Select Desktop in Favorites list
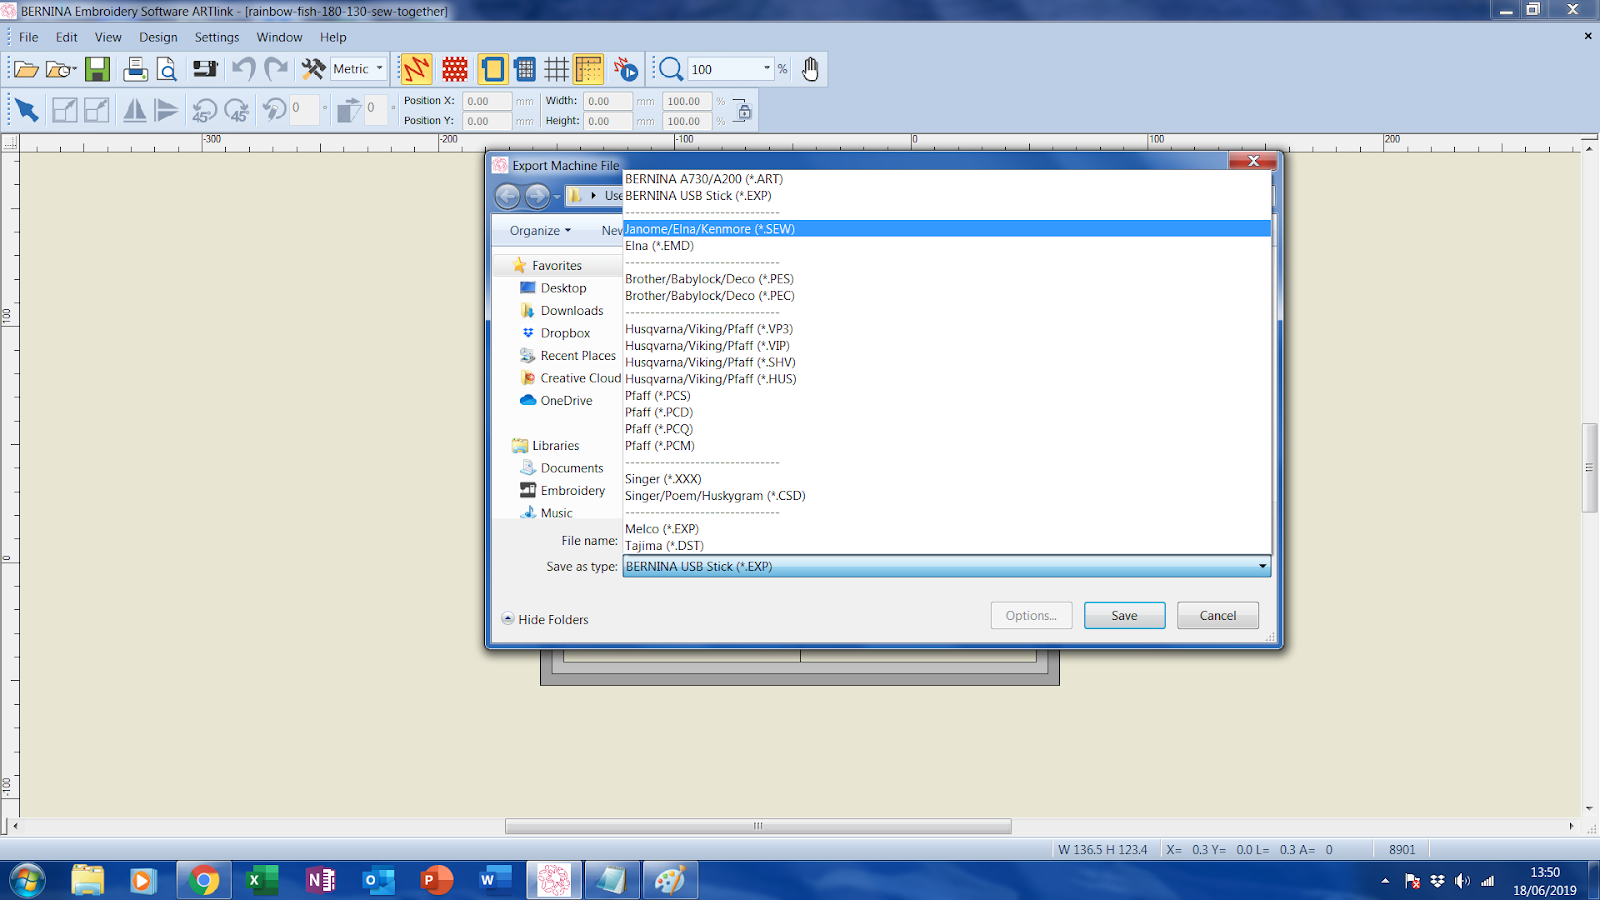 563,288
